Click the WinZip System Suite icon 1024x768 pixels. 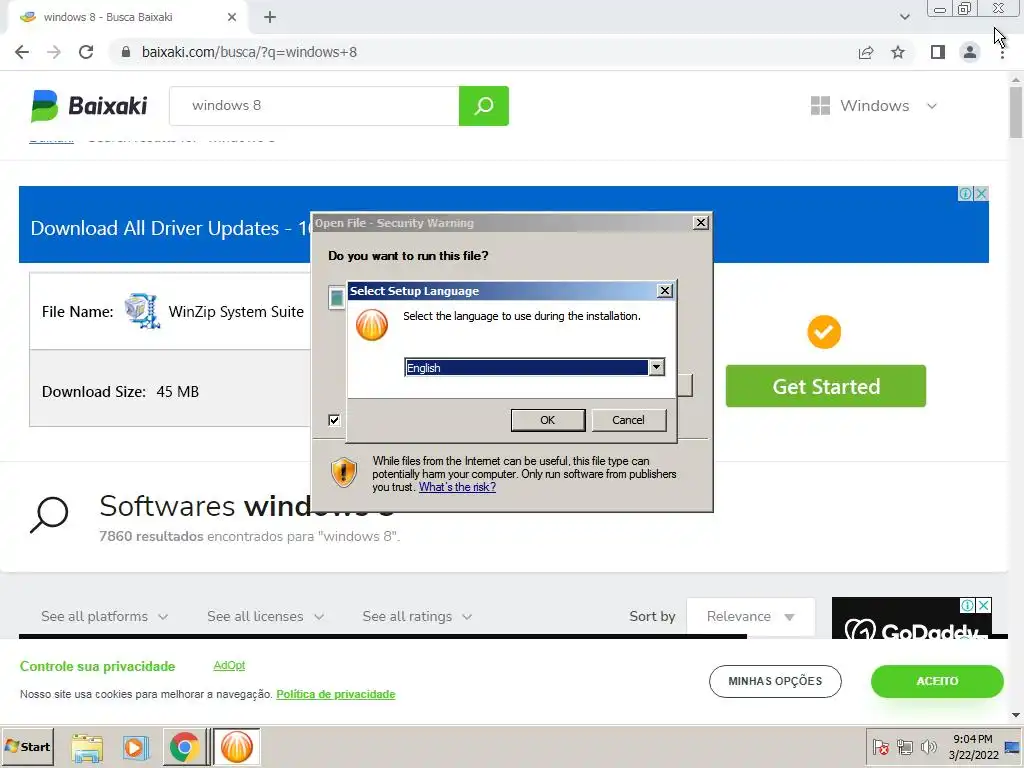[142, 312]
